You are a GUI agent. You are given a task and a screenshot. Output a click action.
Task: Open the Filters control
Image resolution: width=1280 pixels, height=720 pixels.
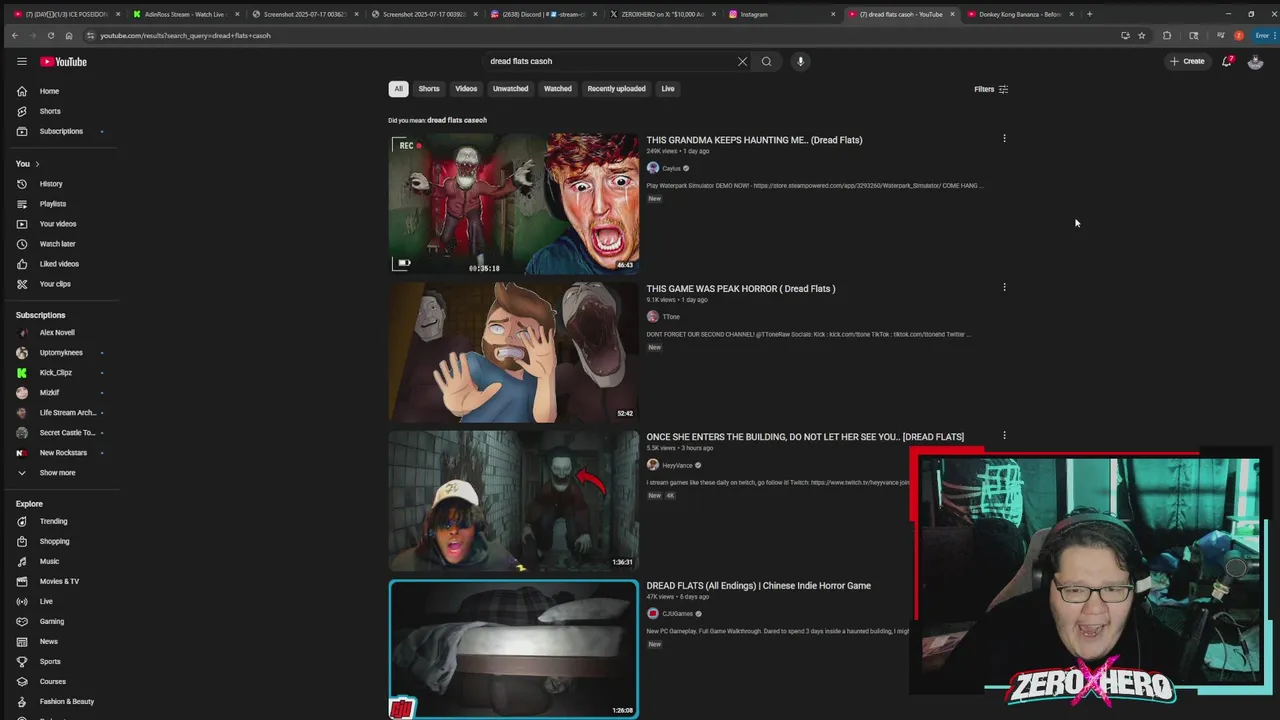[991, 89]
